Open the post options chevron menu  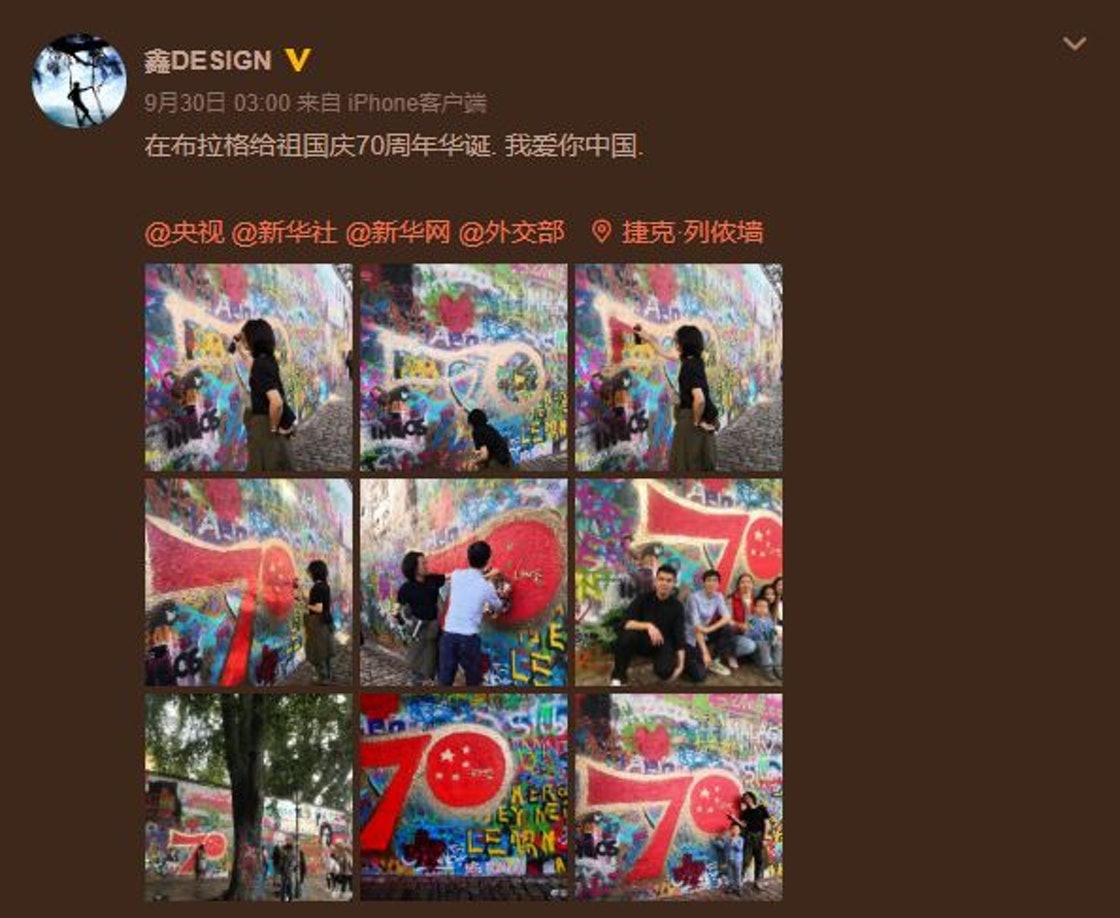[1074, 44]
